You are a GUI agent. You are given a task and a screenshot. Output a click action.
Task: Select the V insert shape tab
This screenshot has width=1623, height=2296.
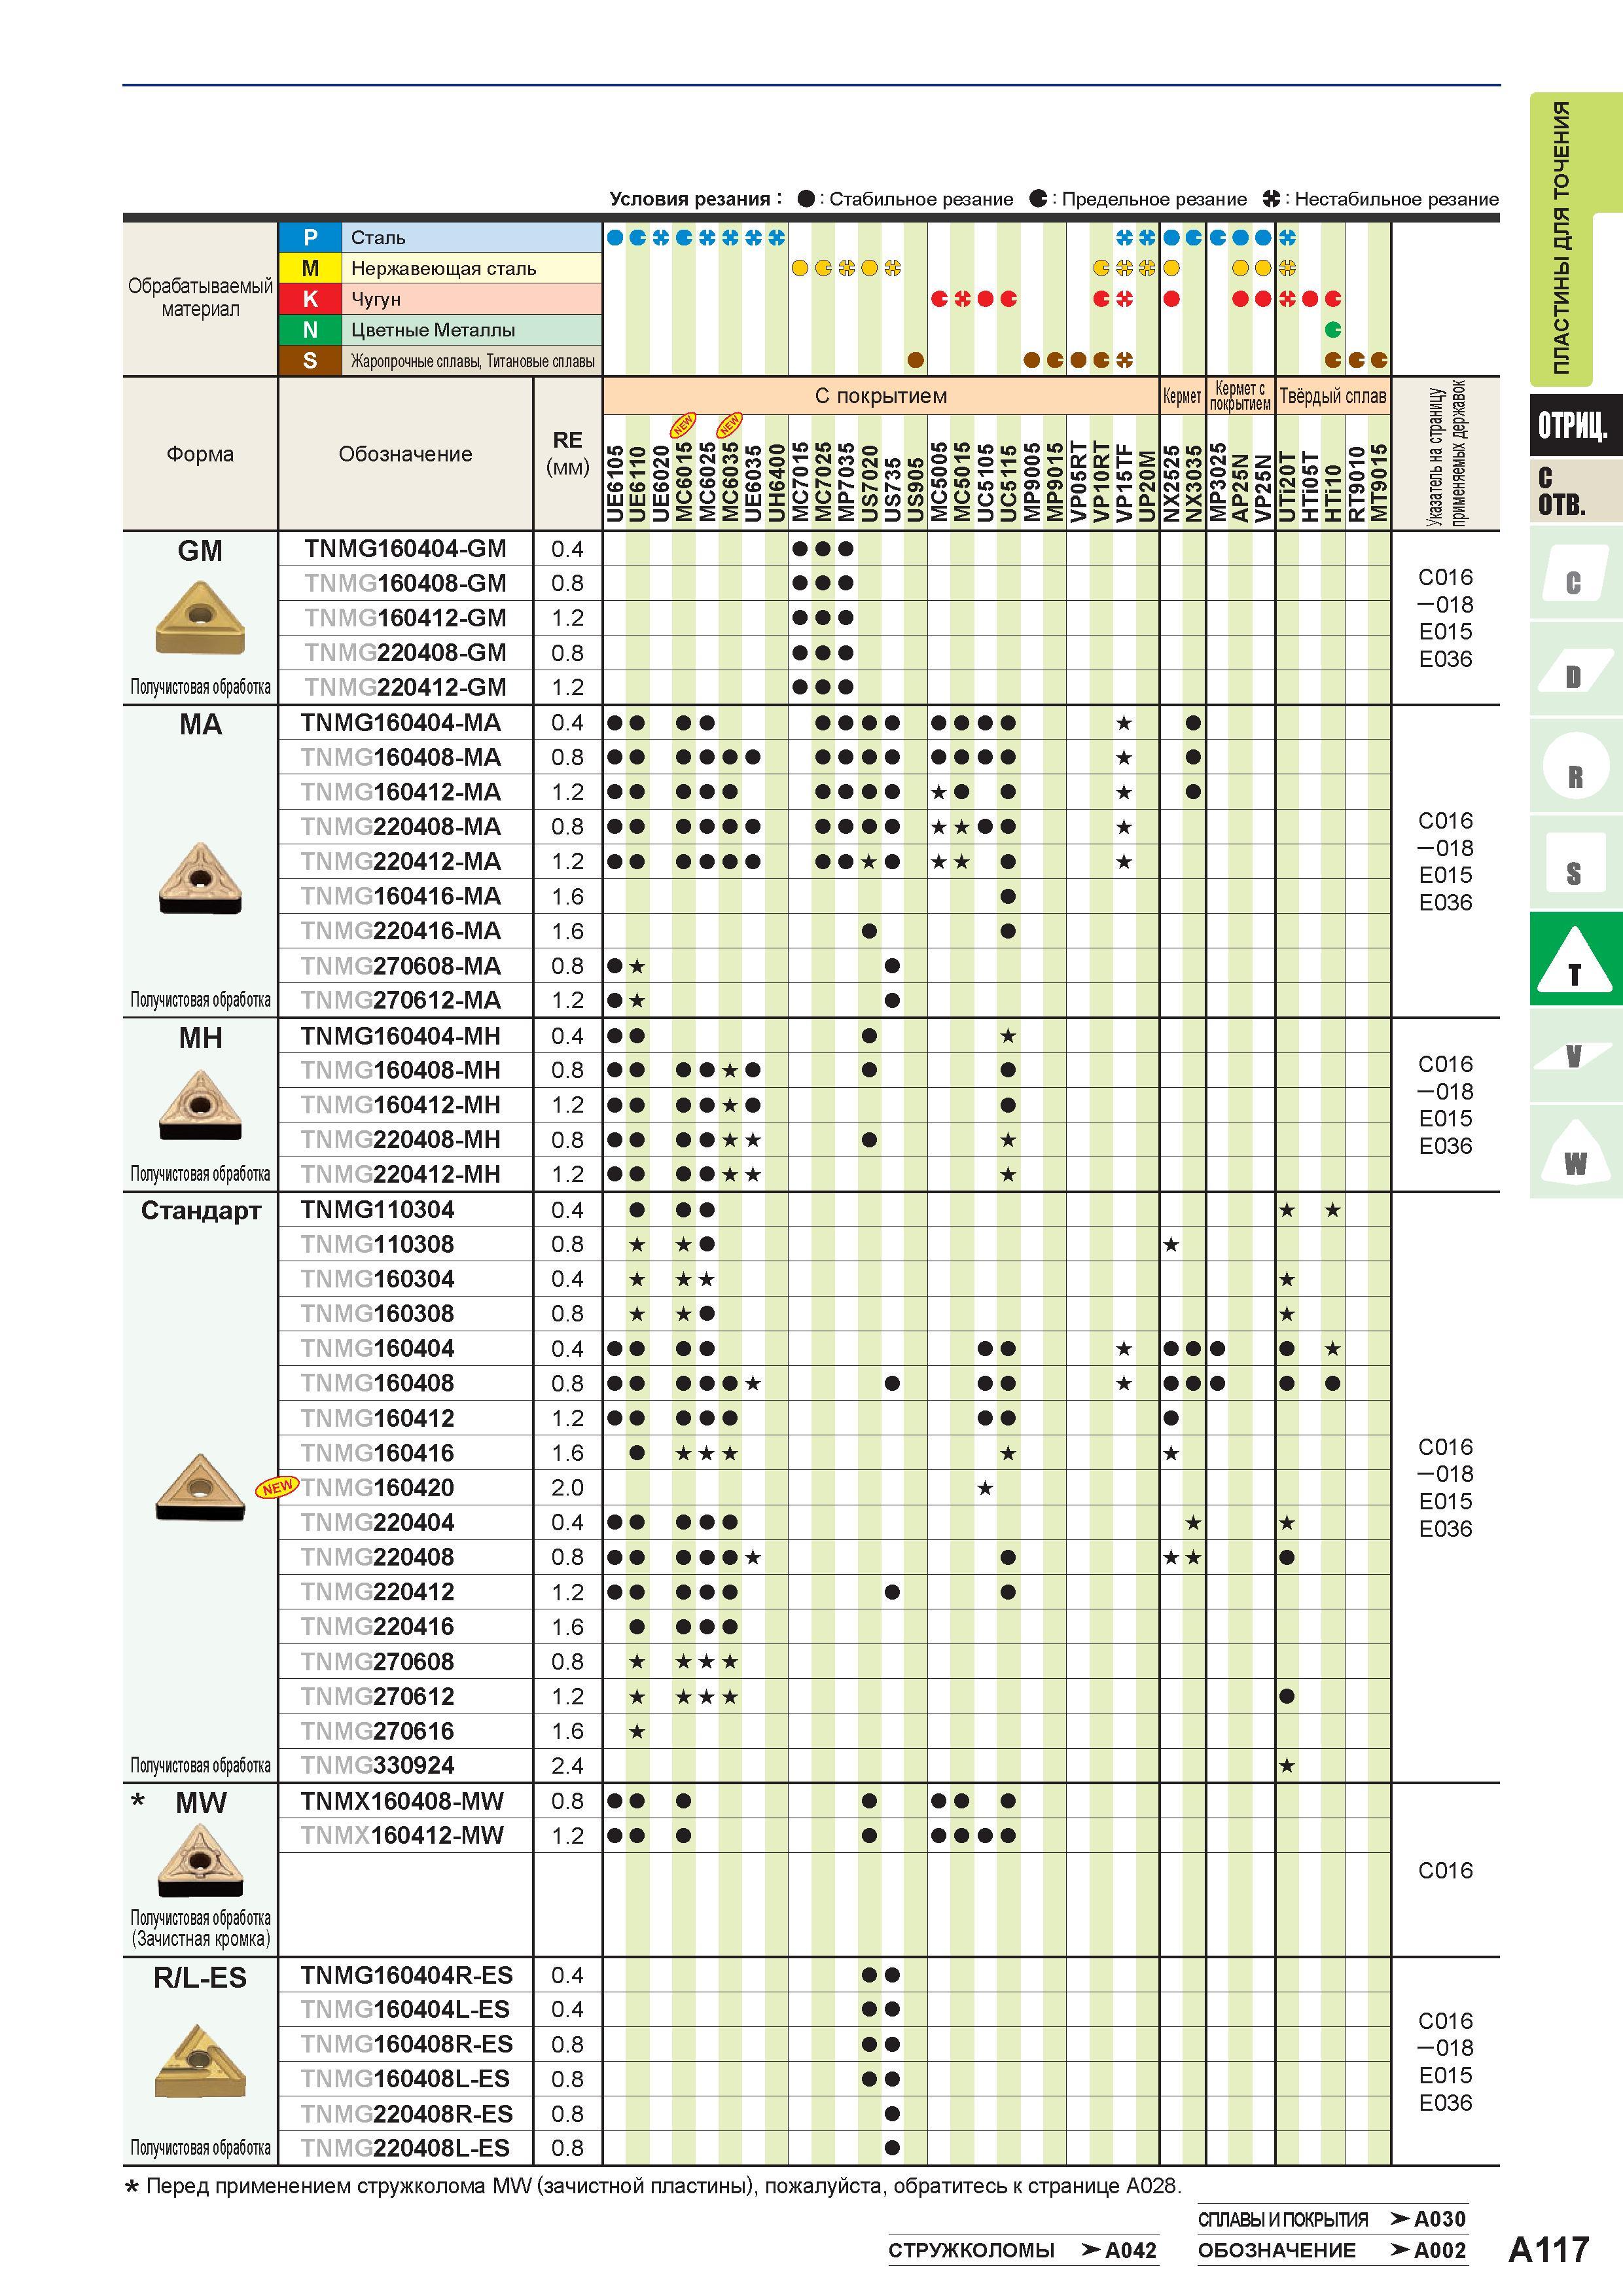tap(1575, 1056)
